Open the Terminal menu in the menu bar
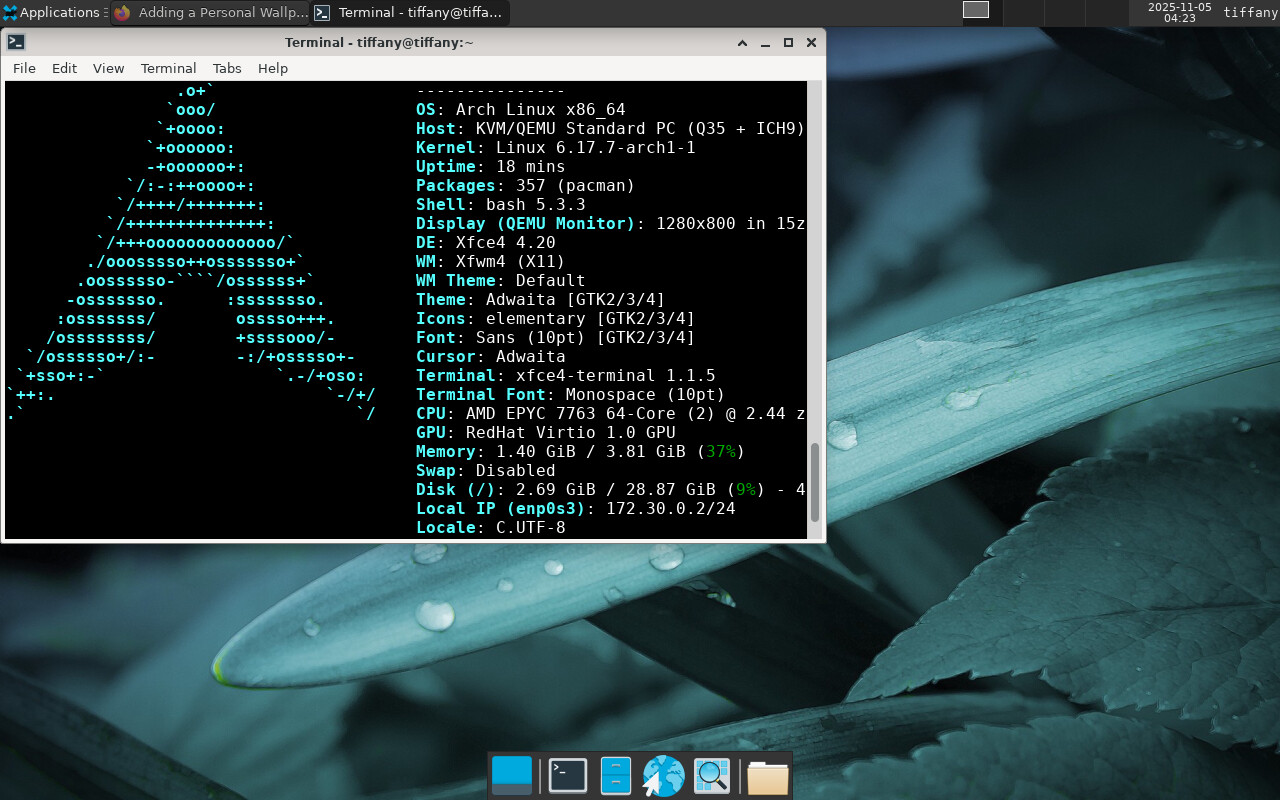The height and width of the screenshot is (800, 1280). [168, 68]
